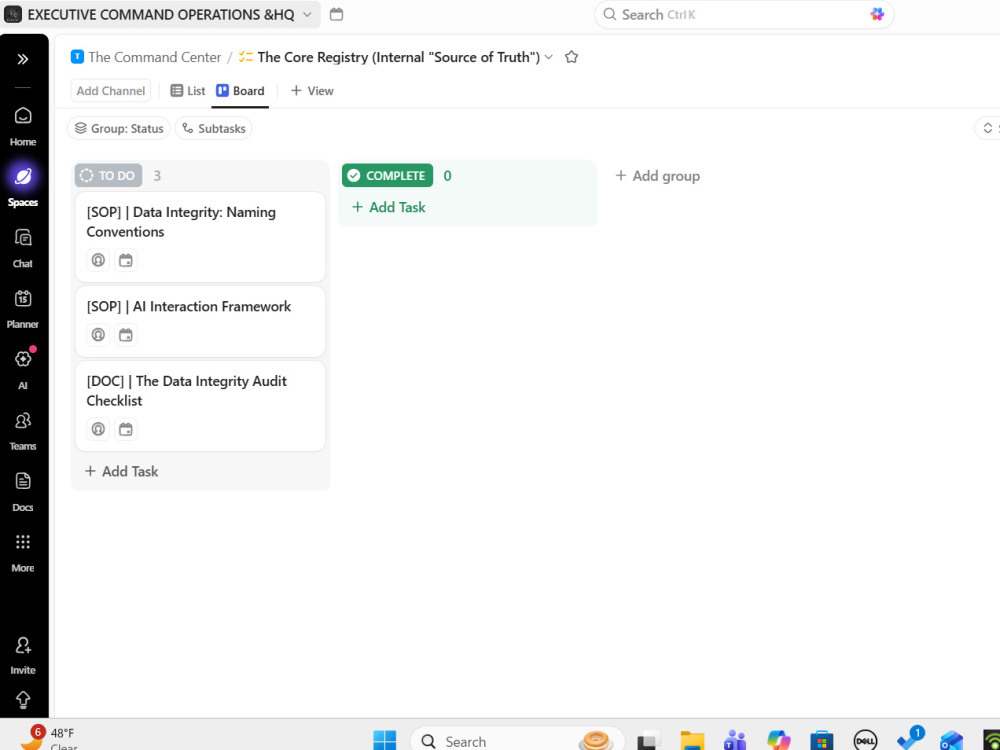Open File Explorer from the taskbar

pos(692,740)
